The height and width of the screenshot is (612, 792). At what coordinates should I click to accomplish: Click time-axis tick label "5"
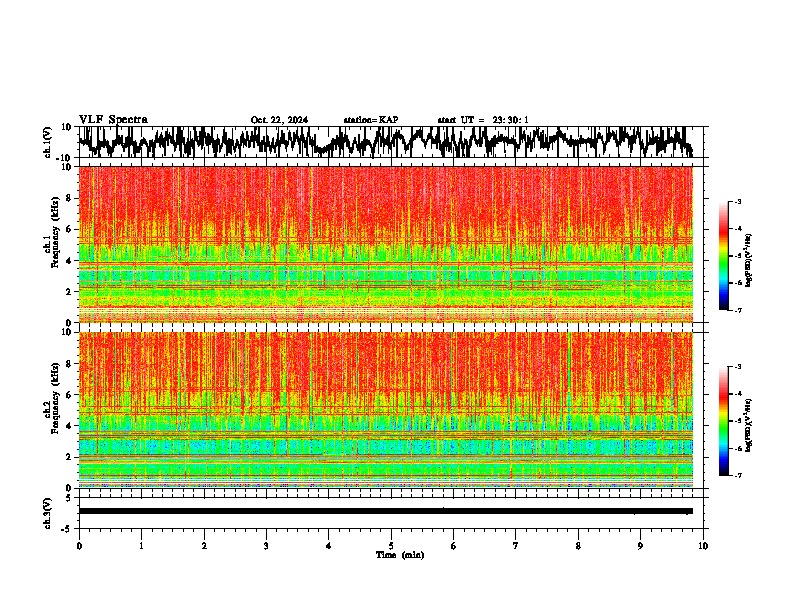[391, 546]
